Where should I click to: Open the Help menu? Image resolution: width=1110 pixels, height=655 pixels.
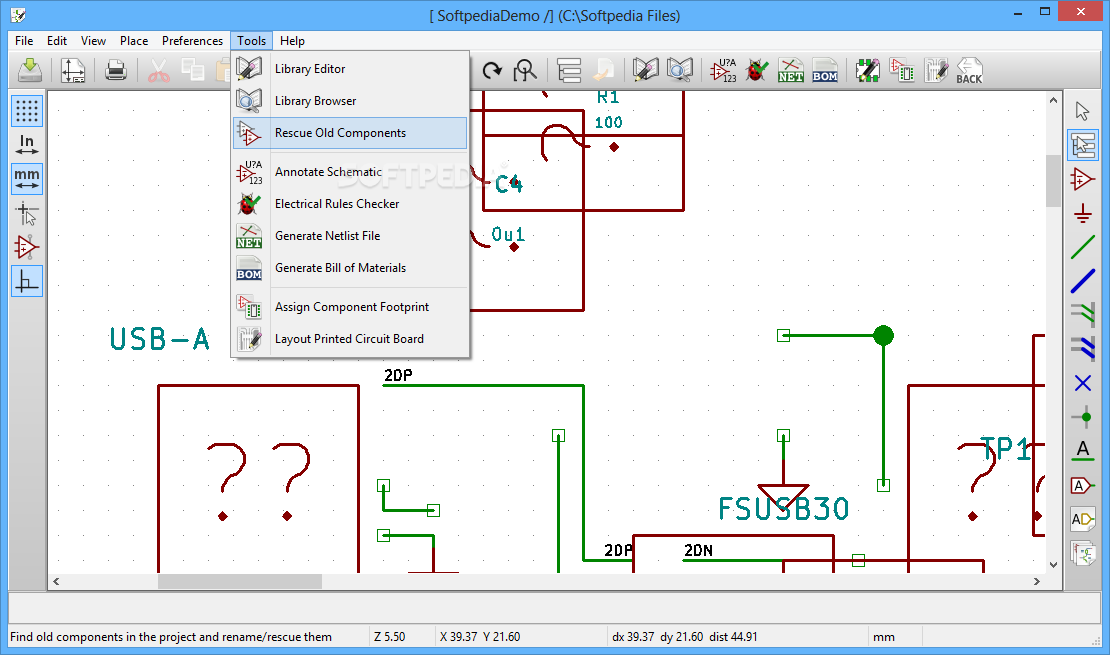292,40
